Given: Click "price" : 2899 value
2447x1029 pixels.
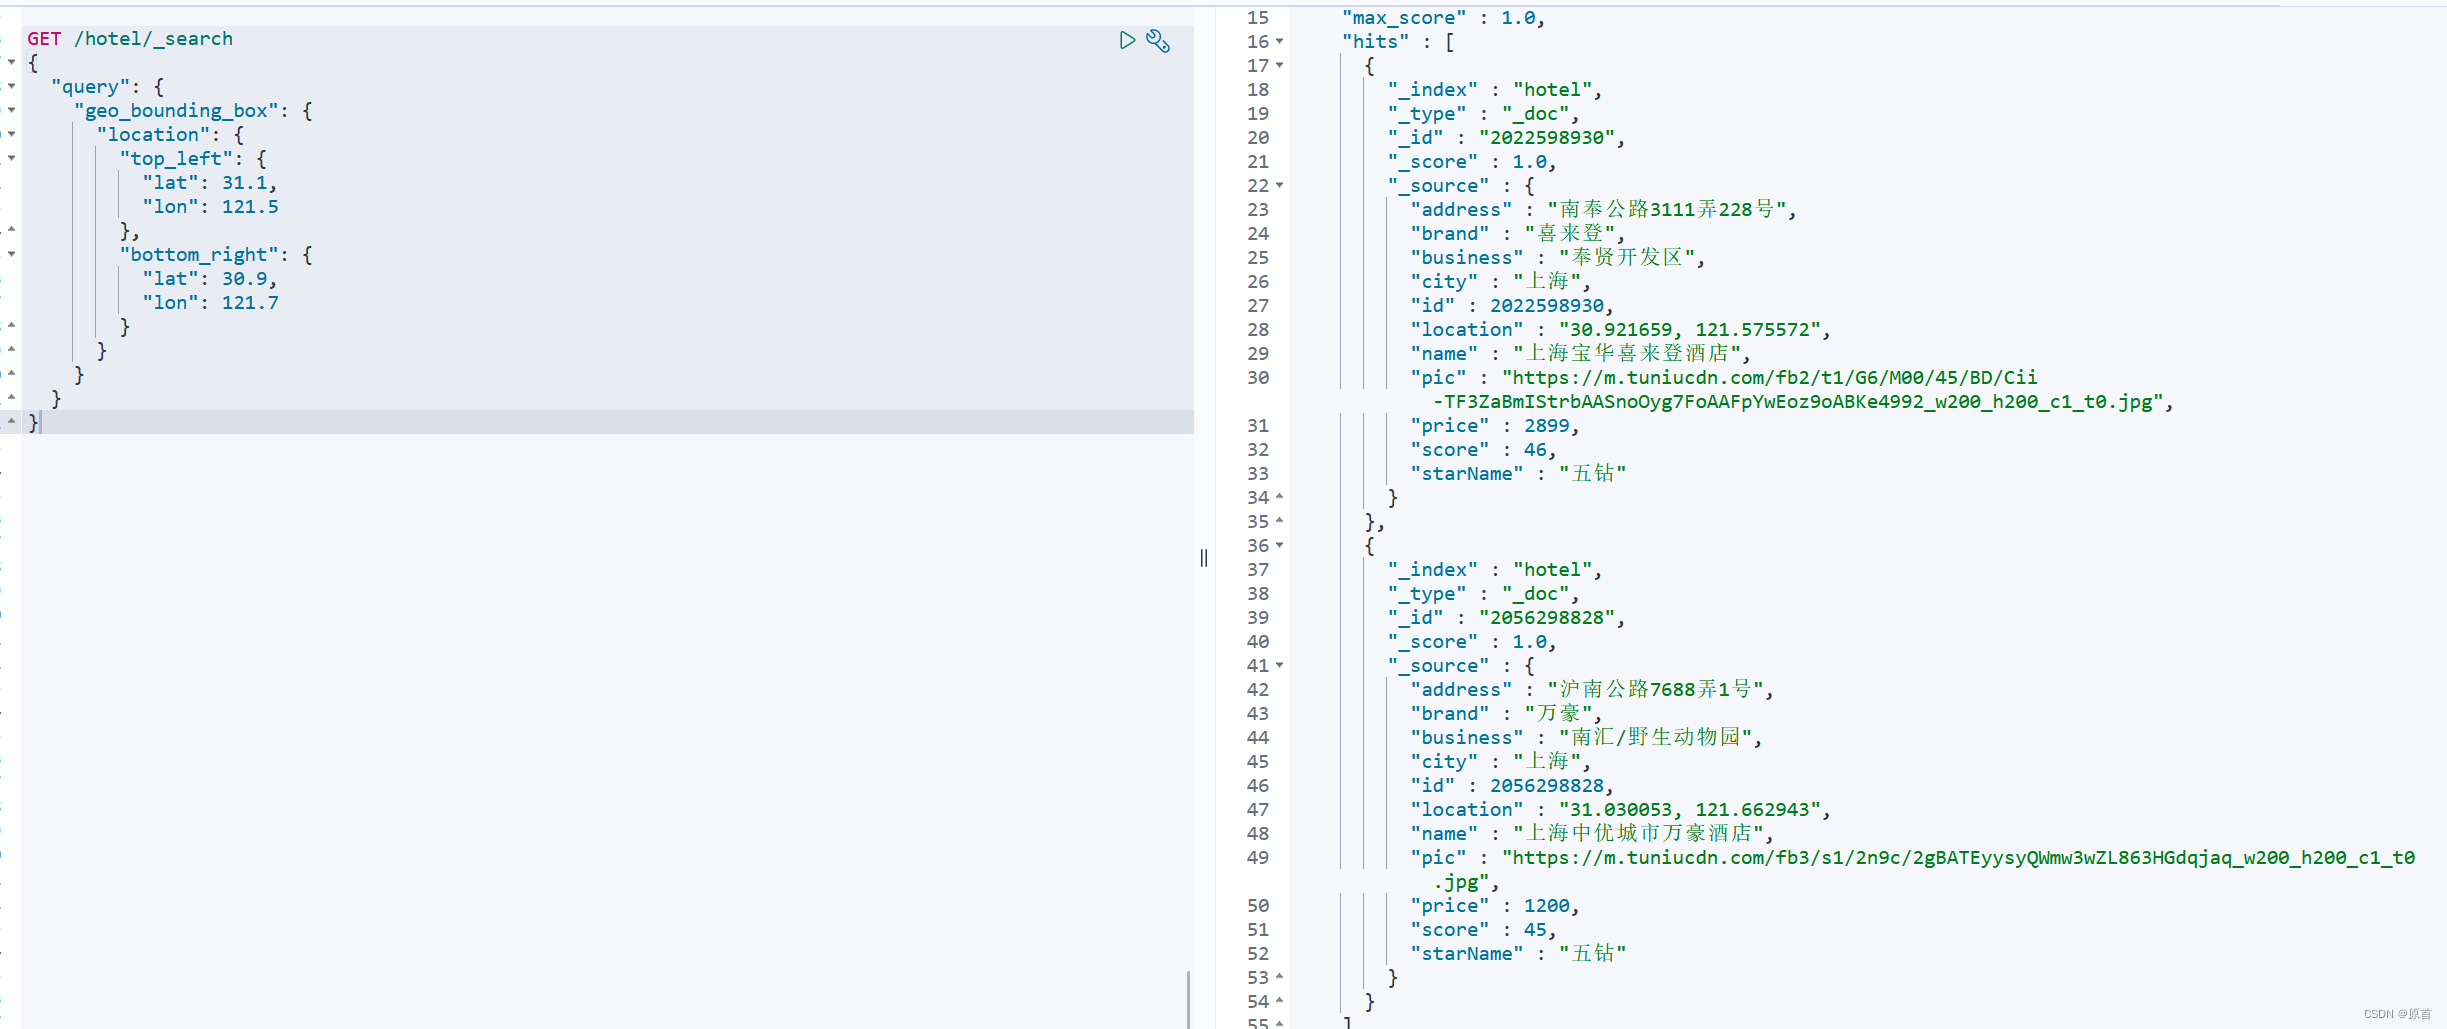Looking at the screenshot, I should tap(1546, 426).
